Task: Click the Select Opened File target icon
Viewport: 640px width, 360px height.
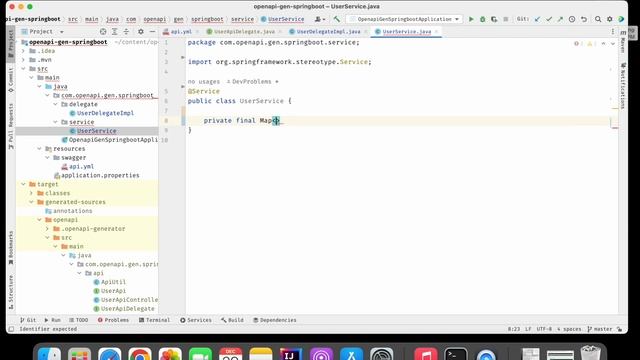Action: [x=103, y=31]
